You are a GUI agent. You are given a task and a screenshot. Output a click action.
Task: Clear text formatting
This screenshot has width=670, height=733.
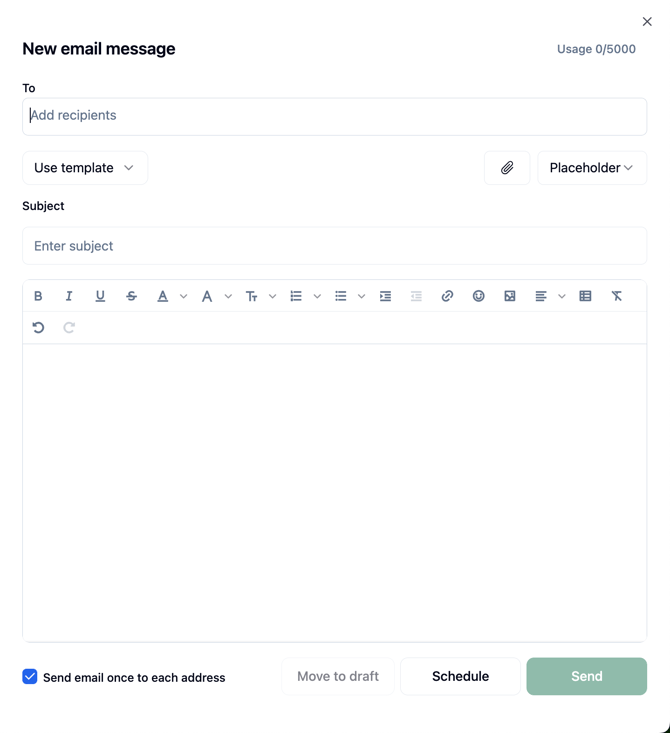(616, 296)
